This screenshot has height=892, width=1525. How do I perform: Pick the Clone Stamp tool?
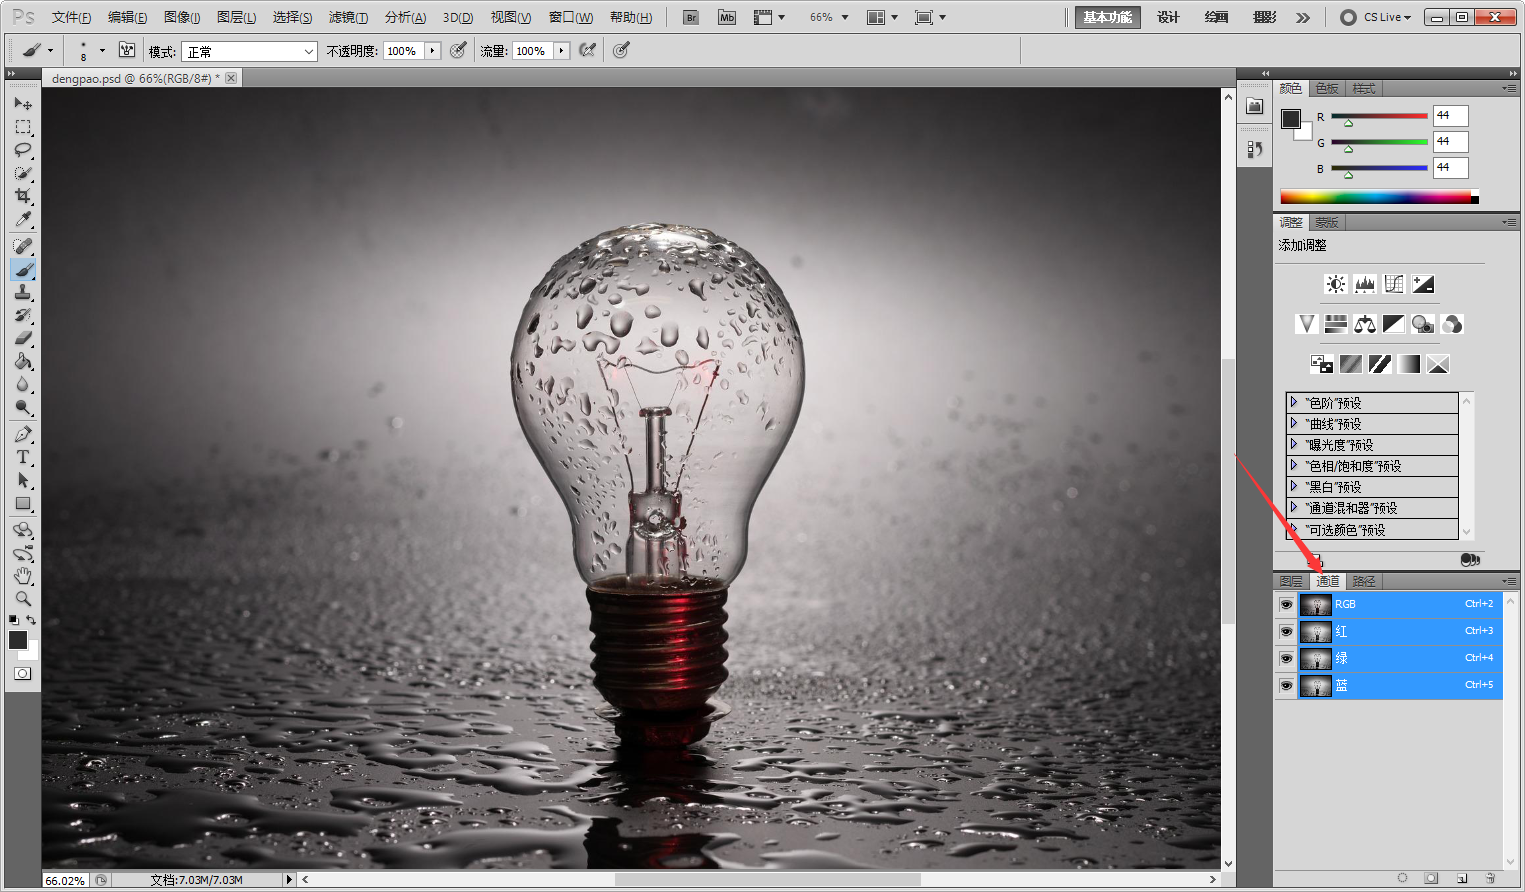(x=23, y=292)
